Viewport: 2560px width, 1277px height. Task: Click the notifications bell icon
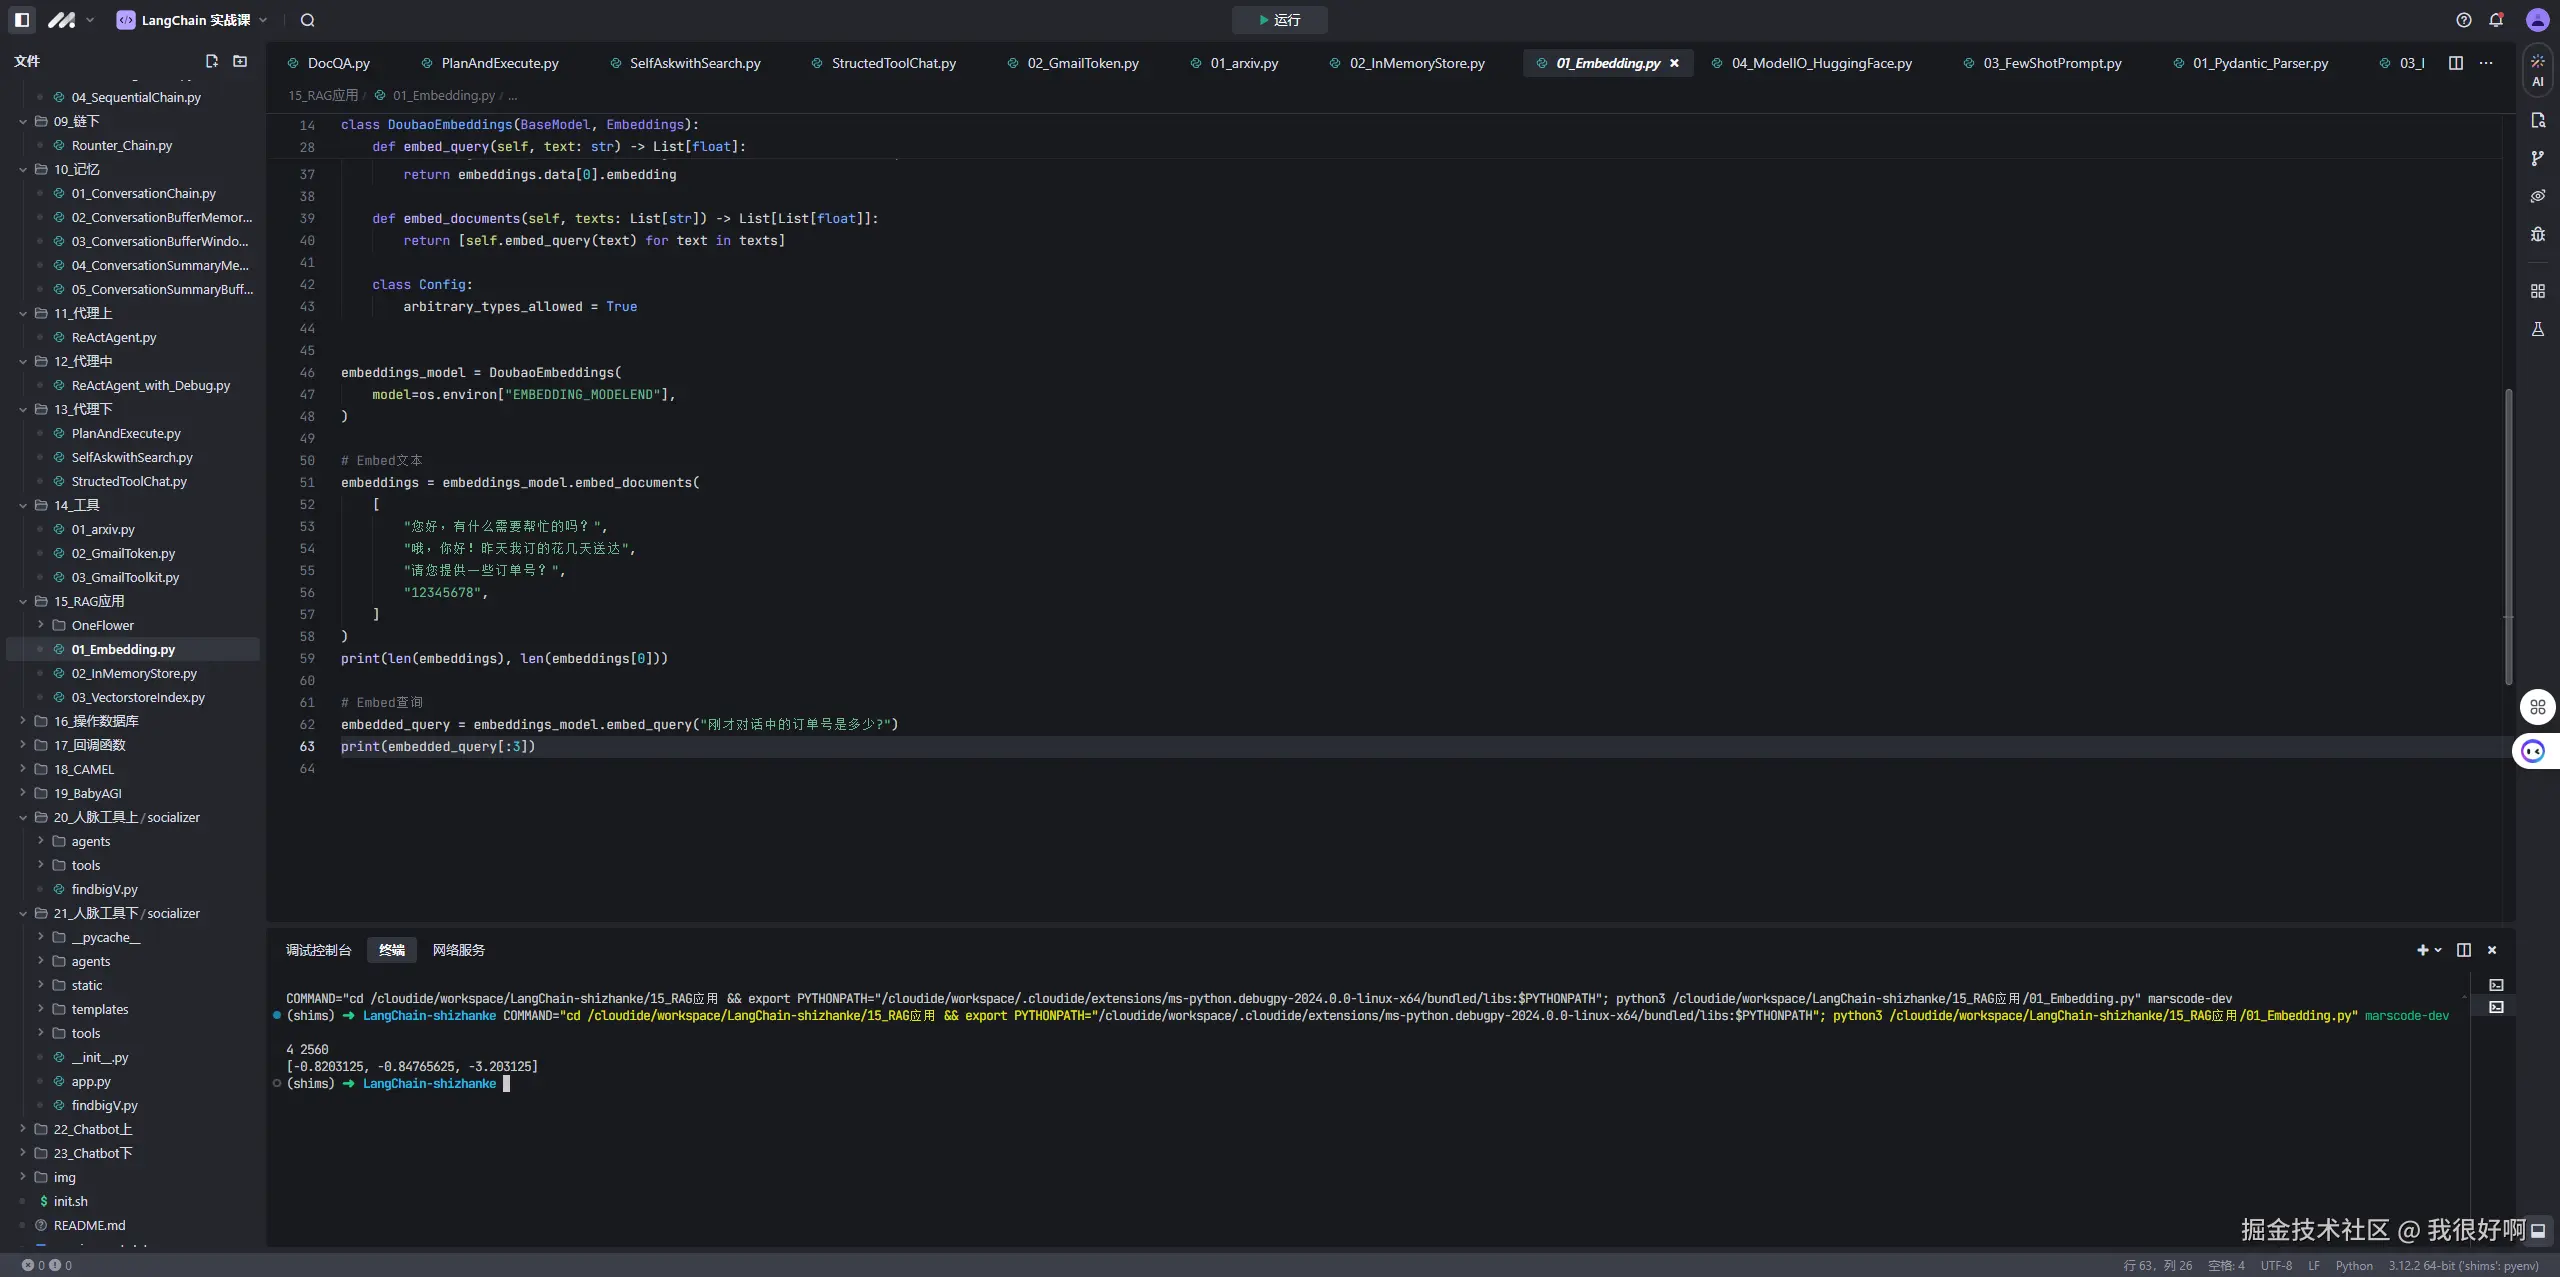coord(2496,20)
